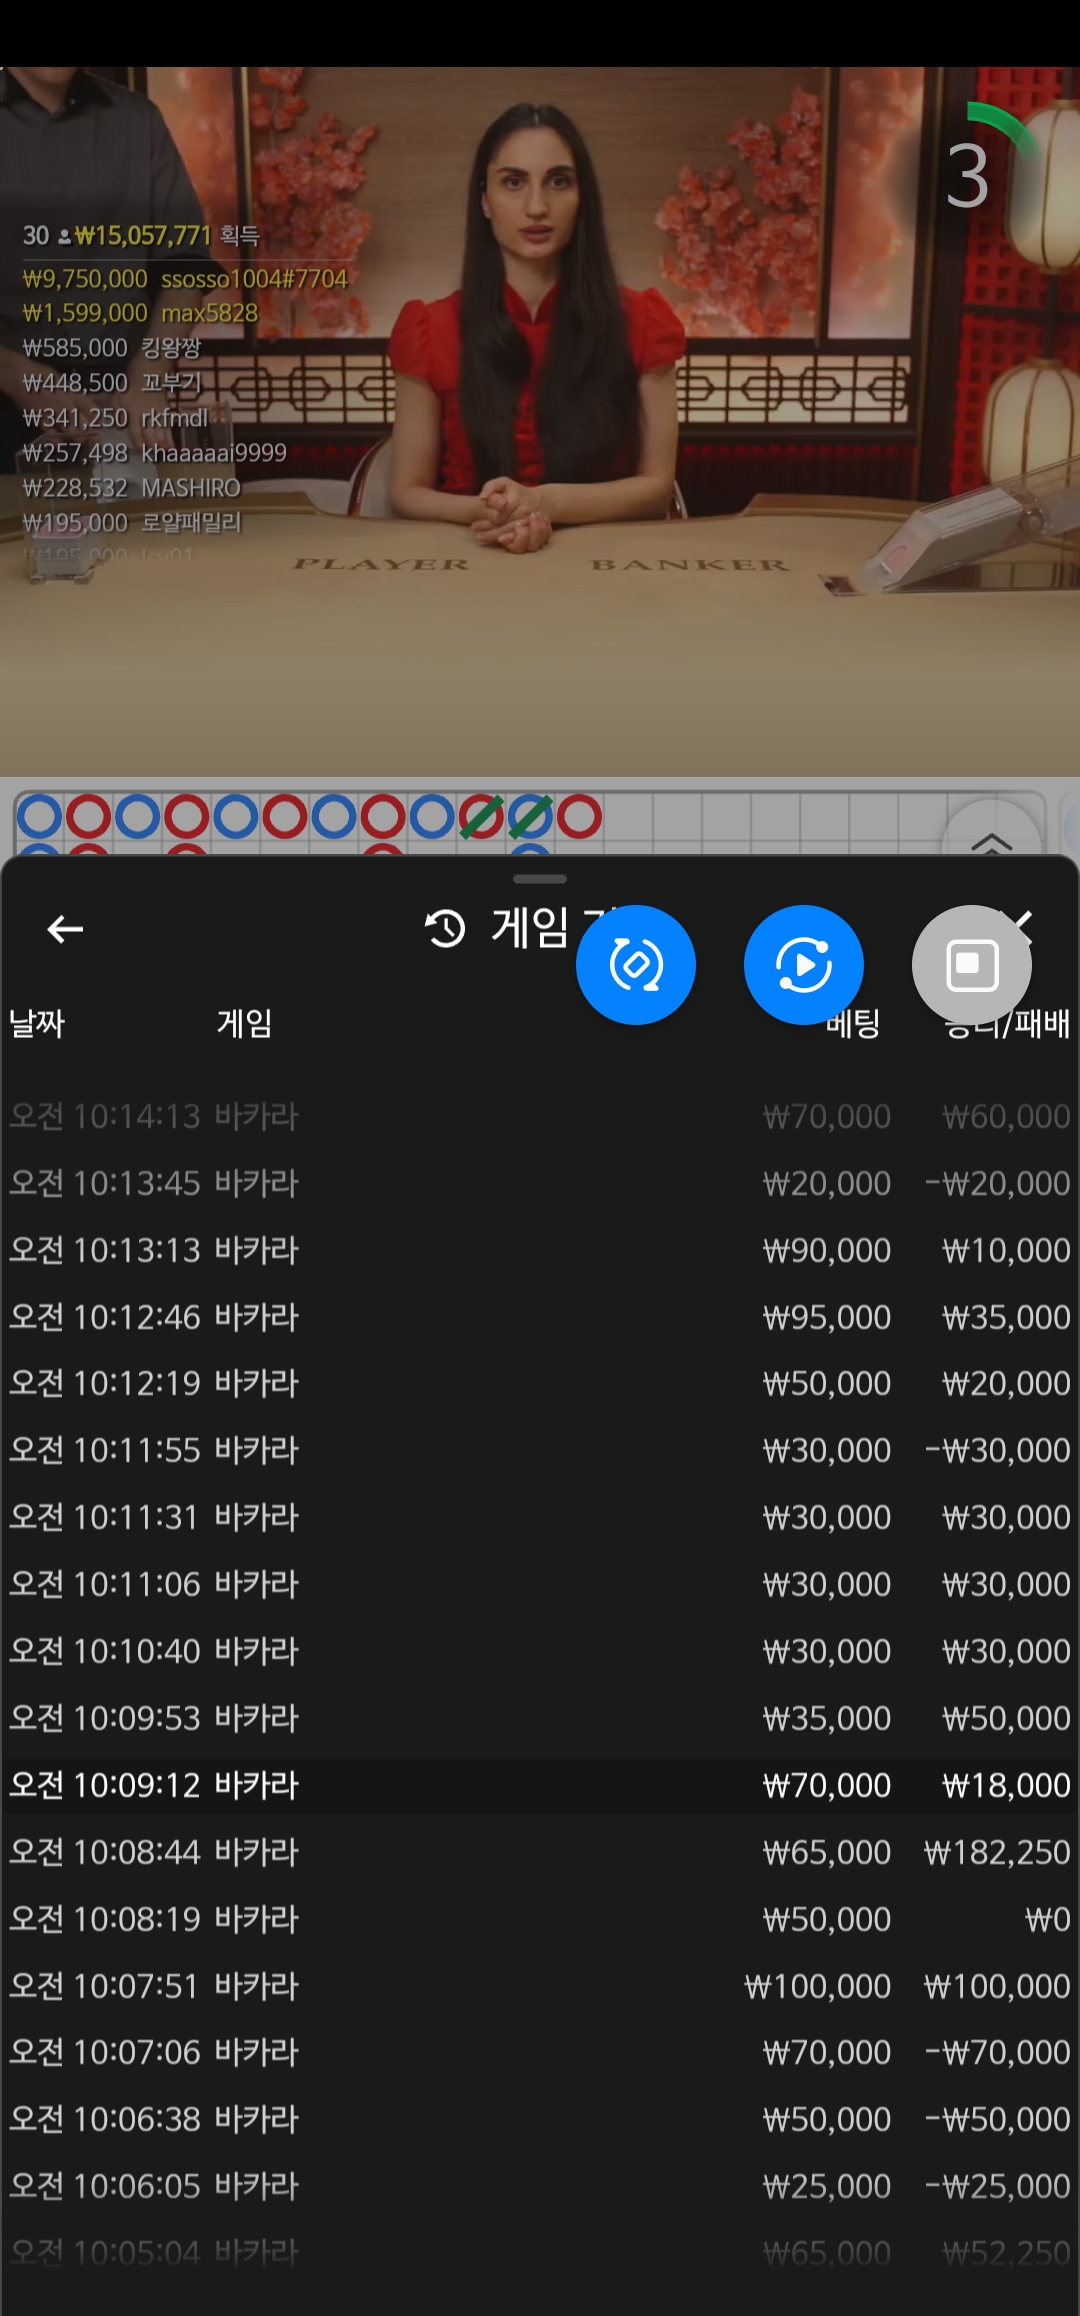
Task: Select the 오전 10:13:13 바카라 entry
Action: click(x=540, y=1250)
